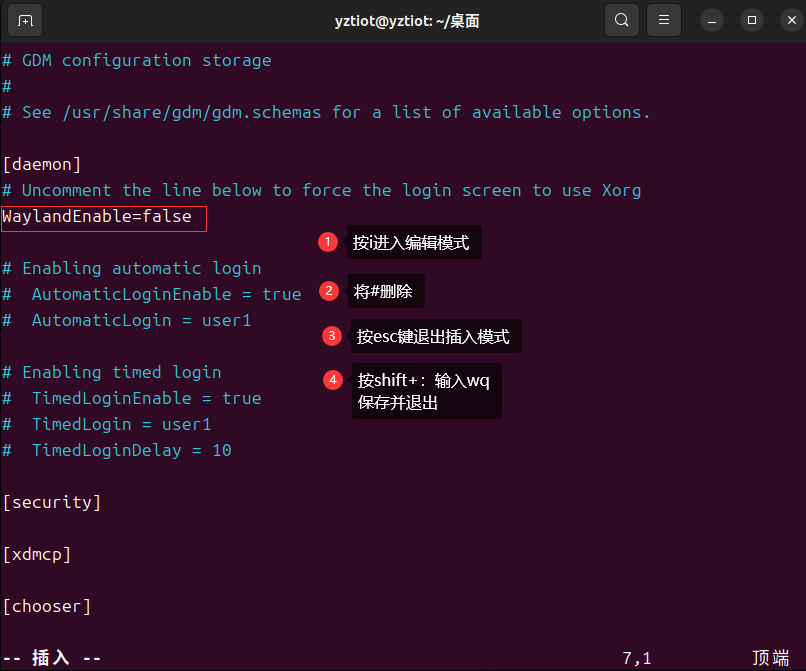
Task: Click the [daemon] section header
Action: (x=42, y=165)
